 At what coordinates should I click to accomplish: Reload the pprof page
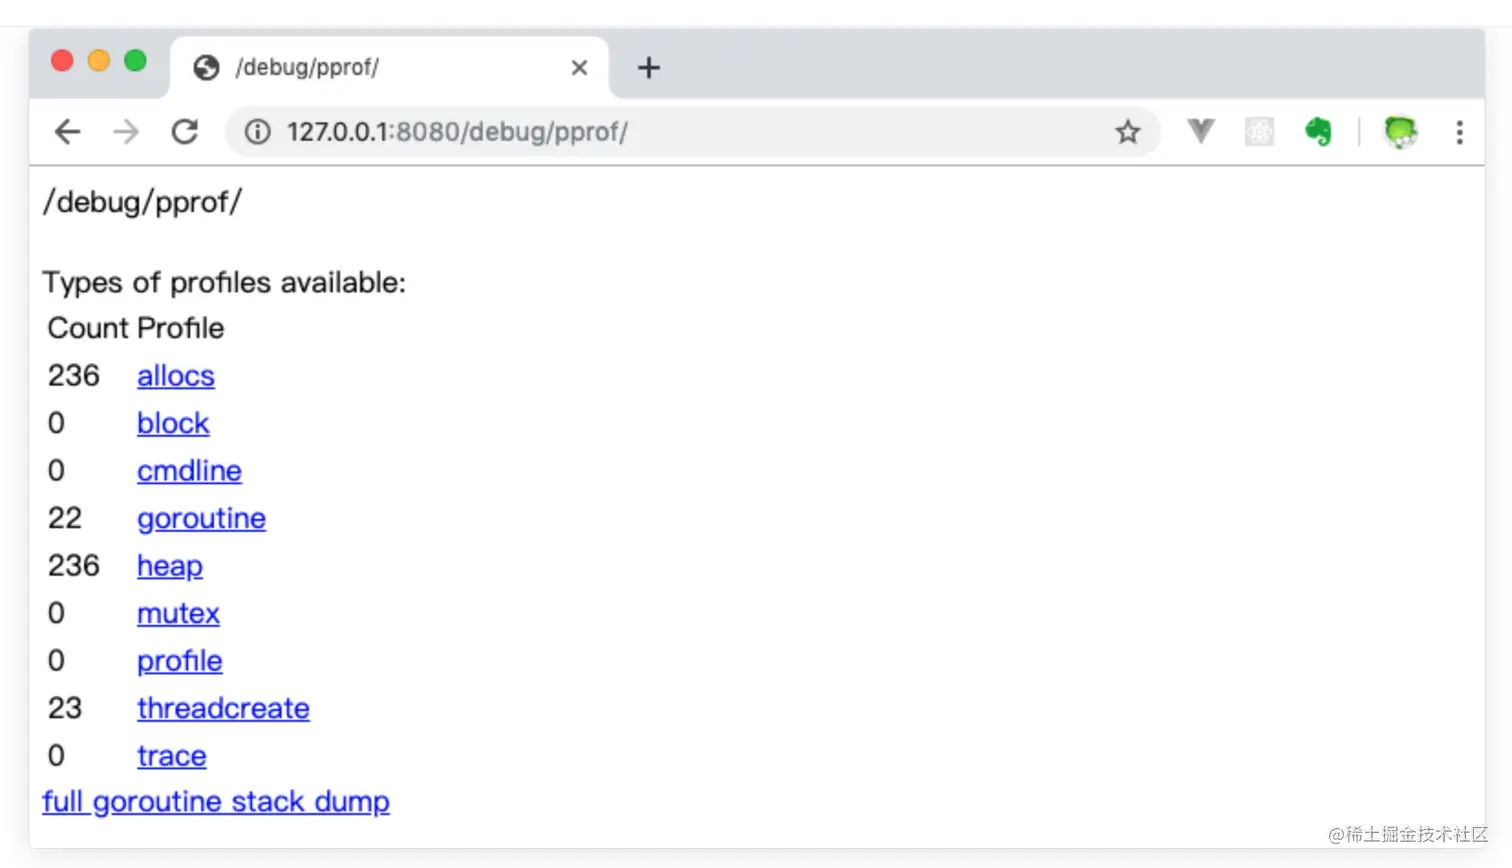pos(185,132)
